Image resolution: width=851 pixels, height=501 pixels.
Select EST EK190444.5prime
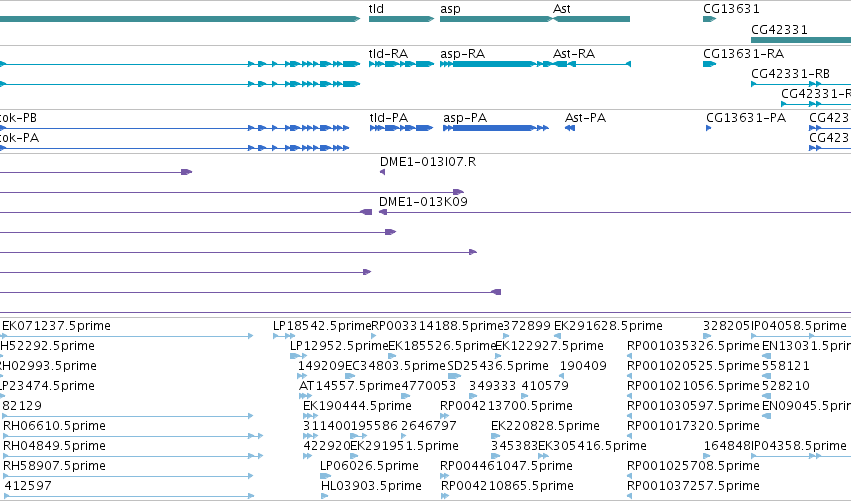(357, 406)
